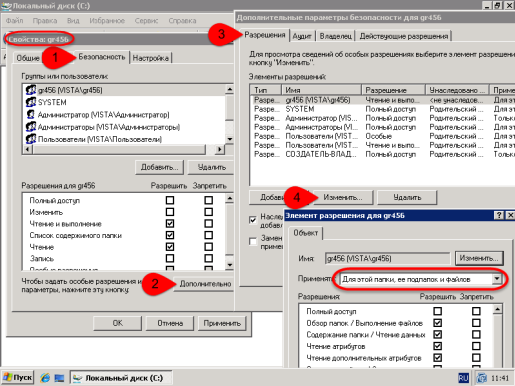The width and height of the screenshot is (515, 386).
Task: Click the system tray icon beside the clock
Action: (x=482, y=378)
